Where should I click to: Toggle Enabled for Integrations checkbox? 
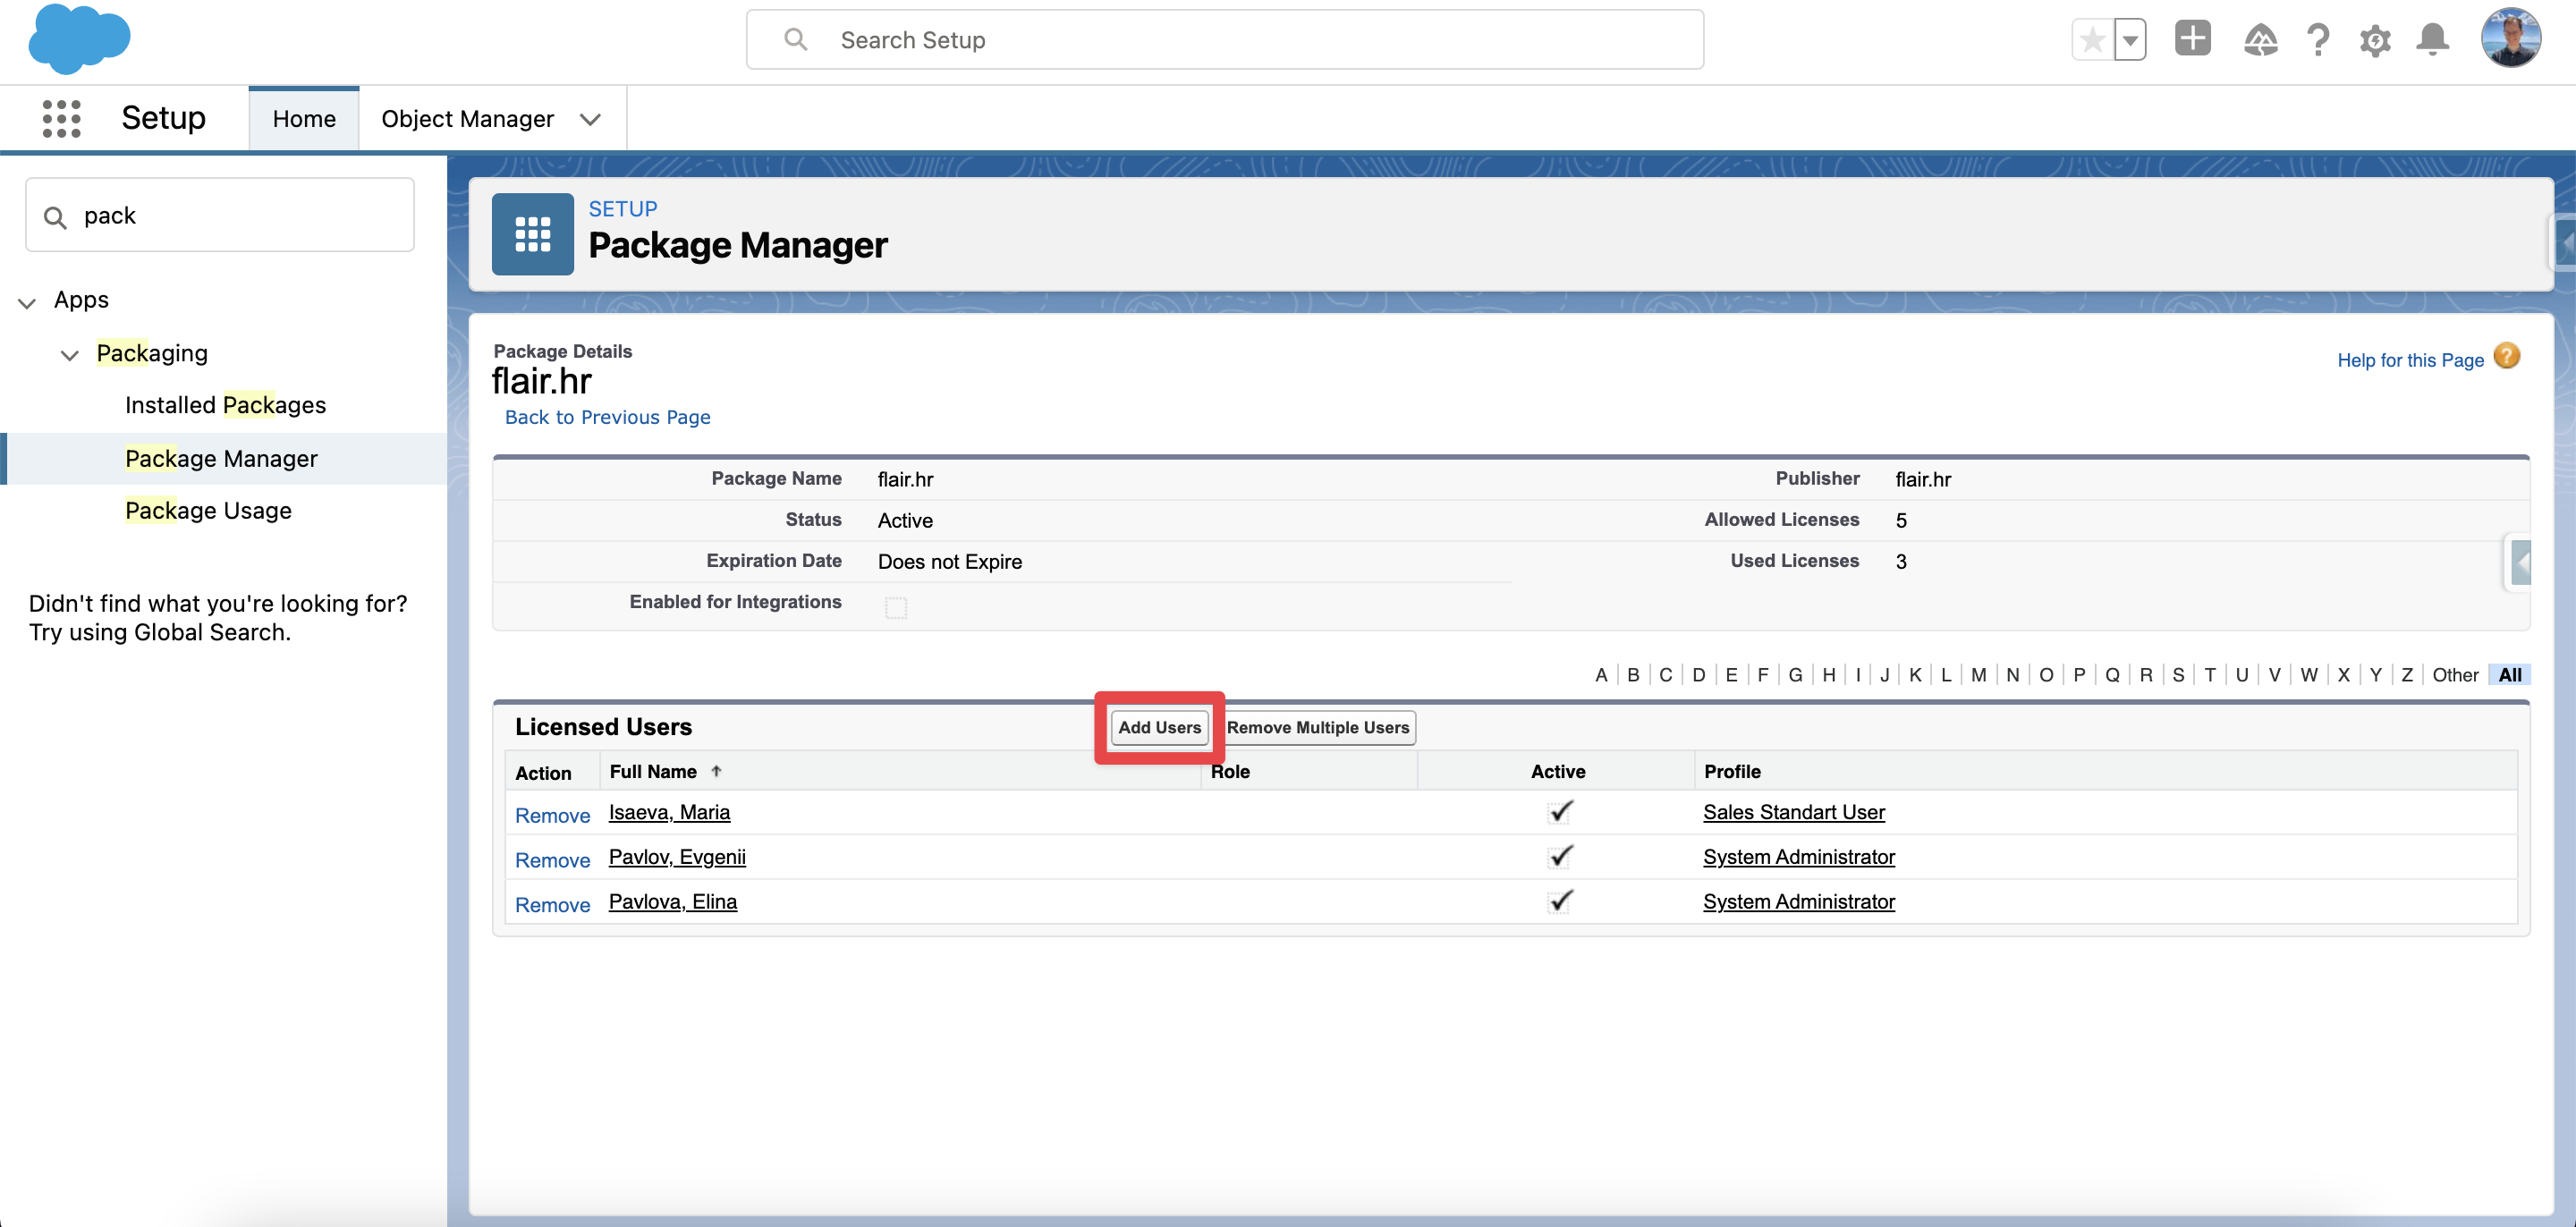click(896, 607)
